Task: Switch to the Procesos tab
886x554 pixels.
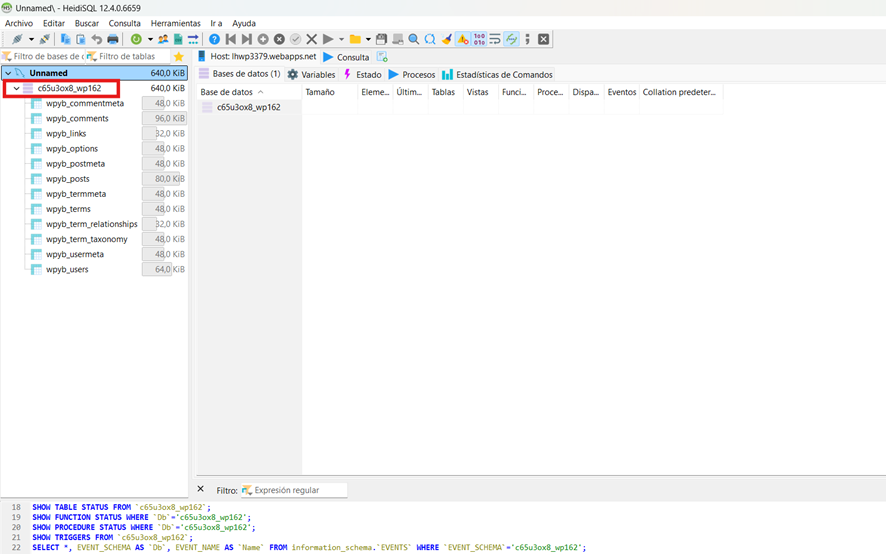Action: pyautogui.click(x=412, y=75)
